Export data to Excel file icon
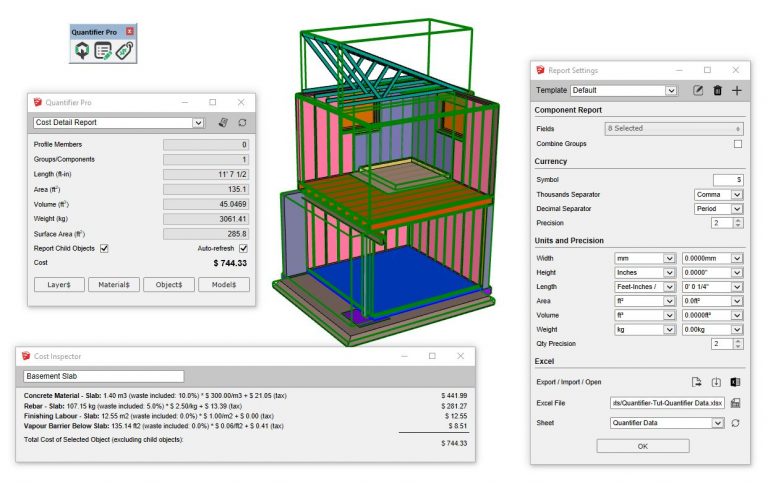This screenshot has height=484, width=768. click(x=697, y=382)
